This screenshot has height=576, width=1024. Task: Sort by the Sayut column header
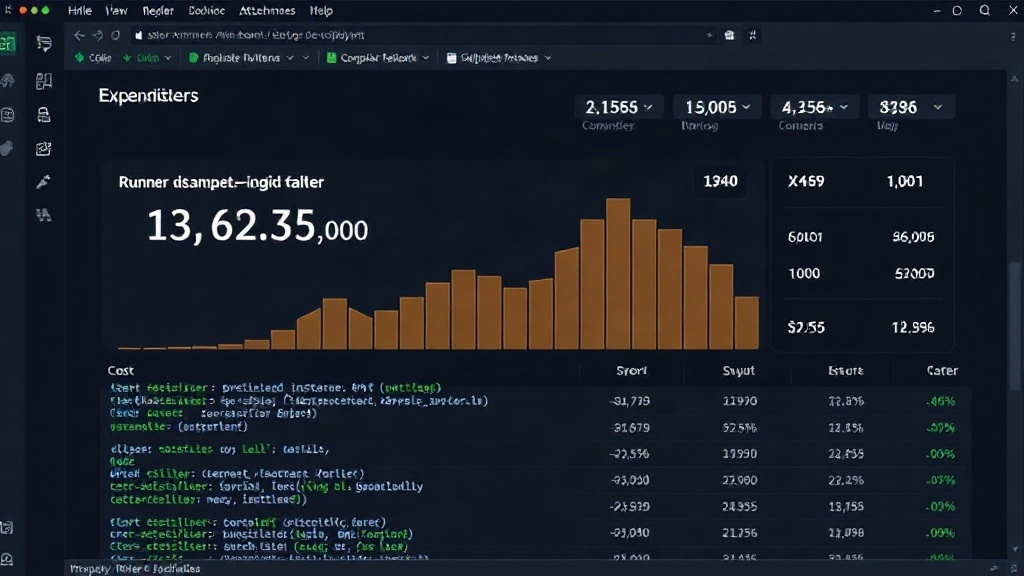point(739,370)
